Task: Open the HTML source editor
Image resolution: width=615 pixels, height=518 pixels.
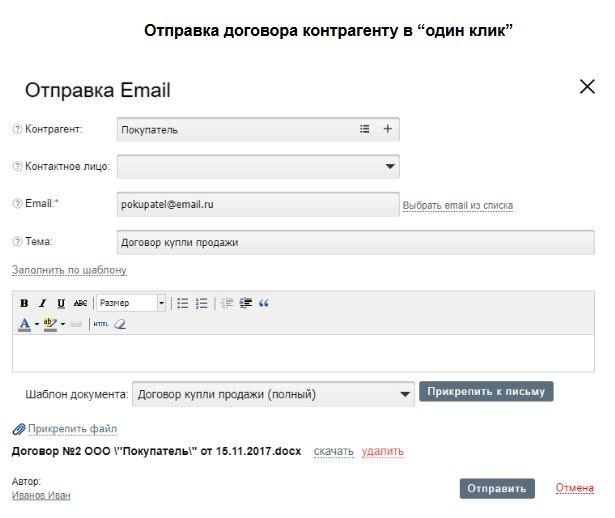Action: pyautogui.click(x=100, y=324)
